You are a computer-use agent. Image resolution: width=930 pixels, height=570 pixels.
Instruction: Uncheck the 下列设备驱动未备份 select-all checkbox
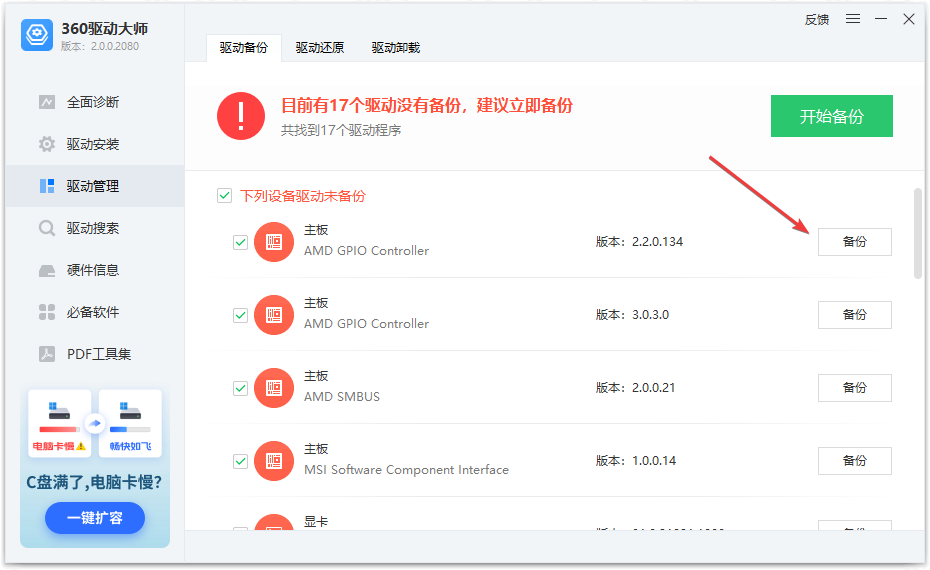coord(225,196)
